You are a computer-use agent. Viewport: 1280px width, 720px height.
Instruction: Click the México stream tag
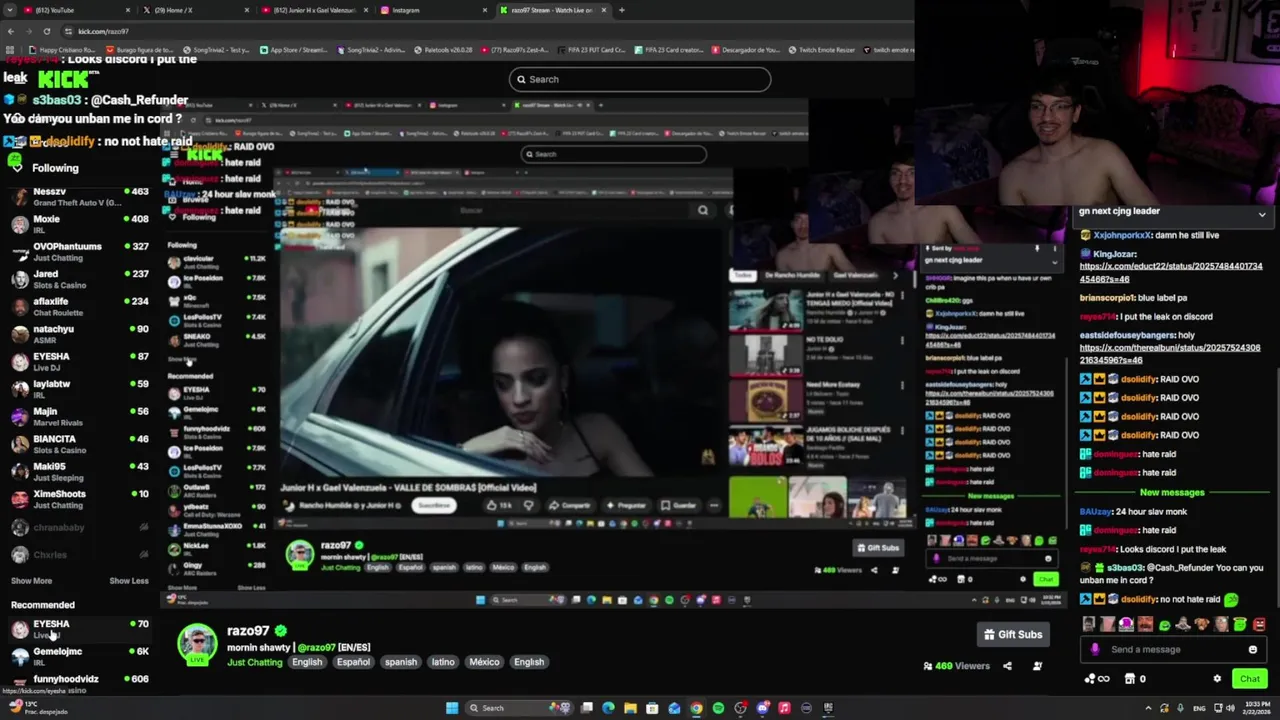(484, 662)
